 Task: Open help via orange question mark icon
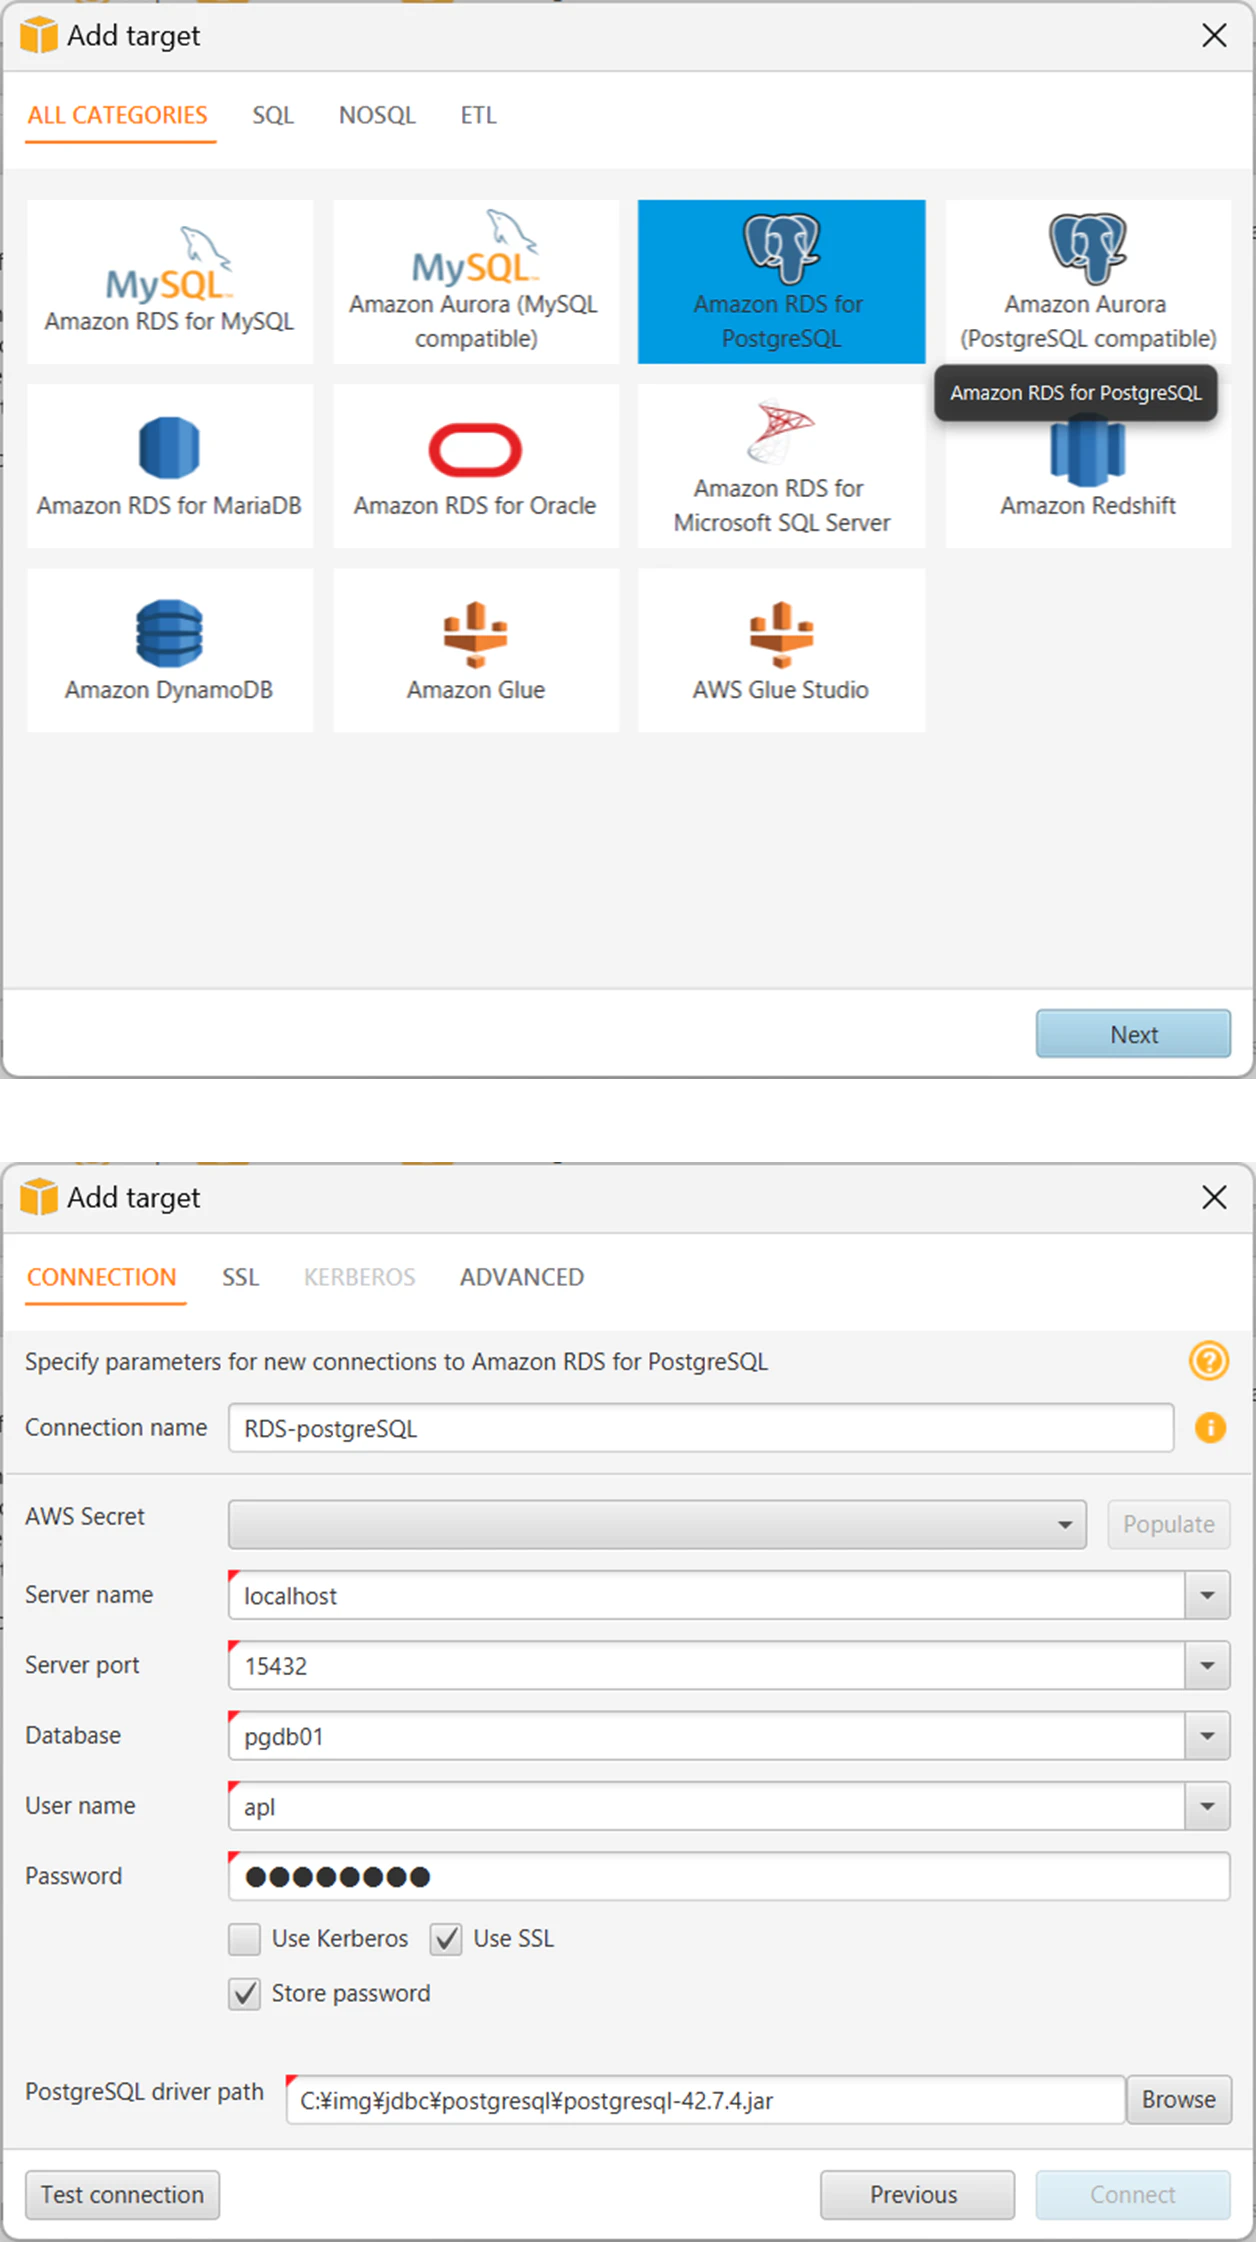click(x=1209, y=1361)
